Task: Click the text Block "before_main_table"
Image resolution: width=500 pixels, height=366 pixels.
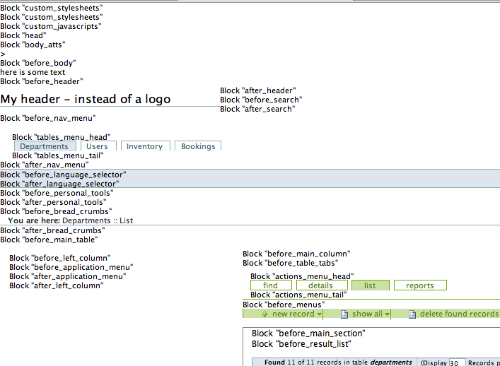Action: pos(49,240)
